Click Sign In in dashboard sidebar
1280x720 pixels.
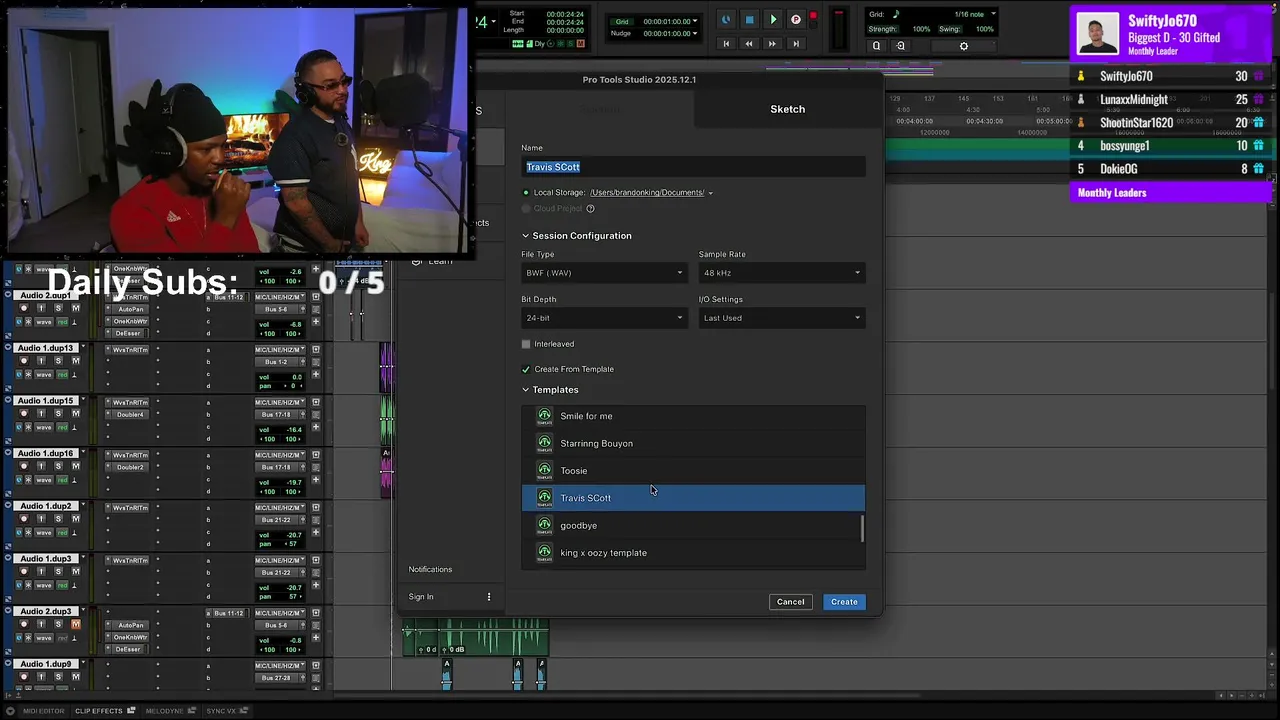click(x=421, y=597)
